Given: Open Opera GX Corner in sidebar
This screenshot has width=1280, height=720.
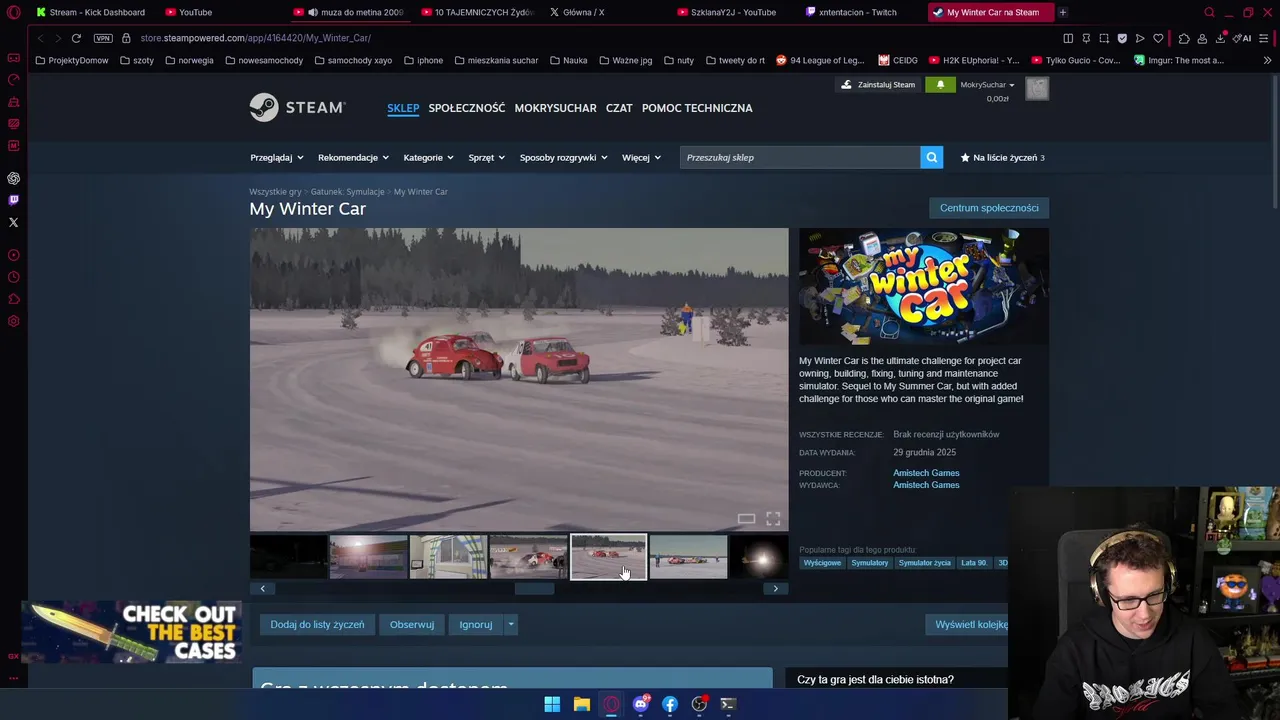Looking at the screenshot, I should tap(13, 58).
